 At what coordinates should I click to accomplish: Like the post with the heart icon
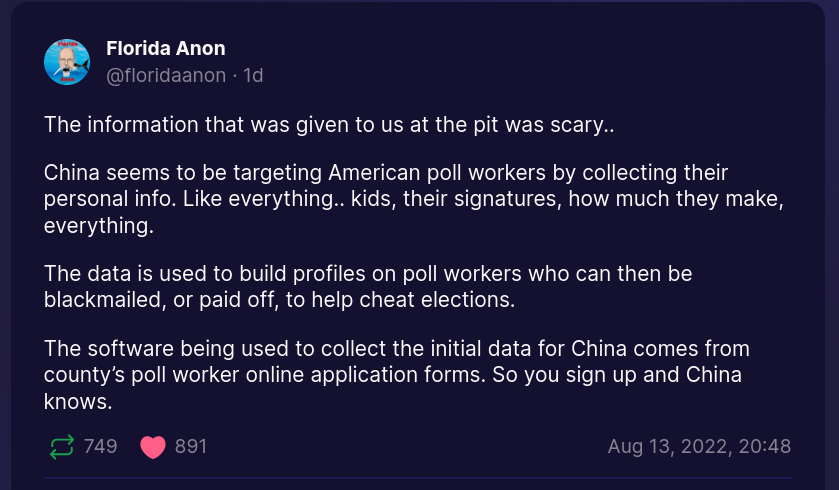coord(152,446)
